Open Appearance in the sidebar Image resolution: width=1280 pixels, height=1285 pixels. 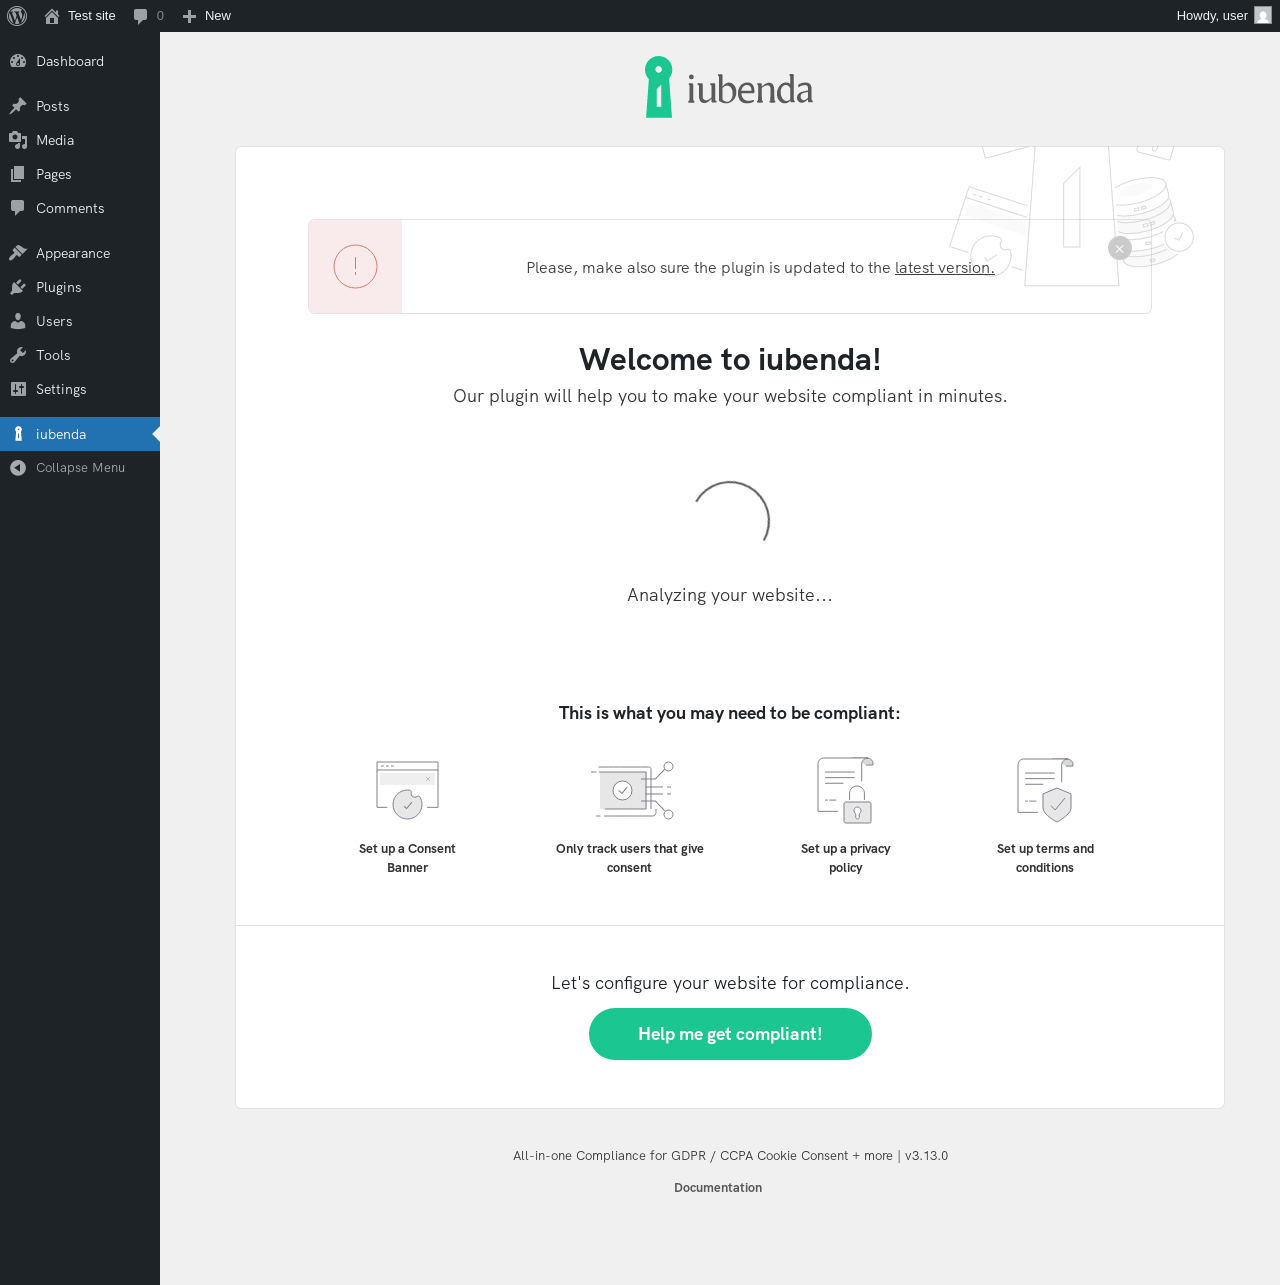point(80,253)
